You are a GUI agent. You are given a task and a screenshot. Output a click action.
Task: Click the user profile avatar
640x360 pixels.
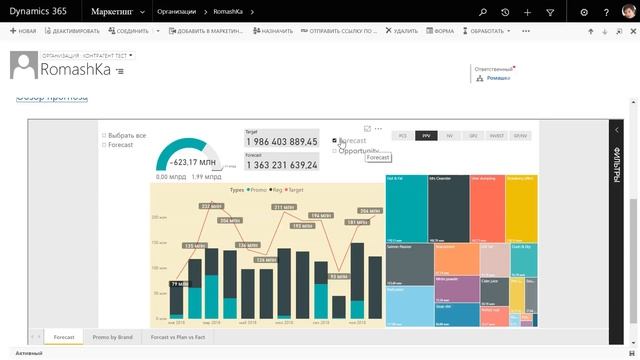(629, 11)
